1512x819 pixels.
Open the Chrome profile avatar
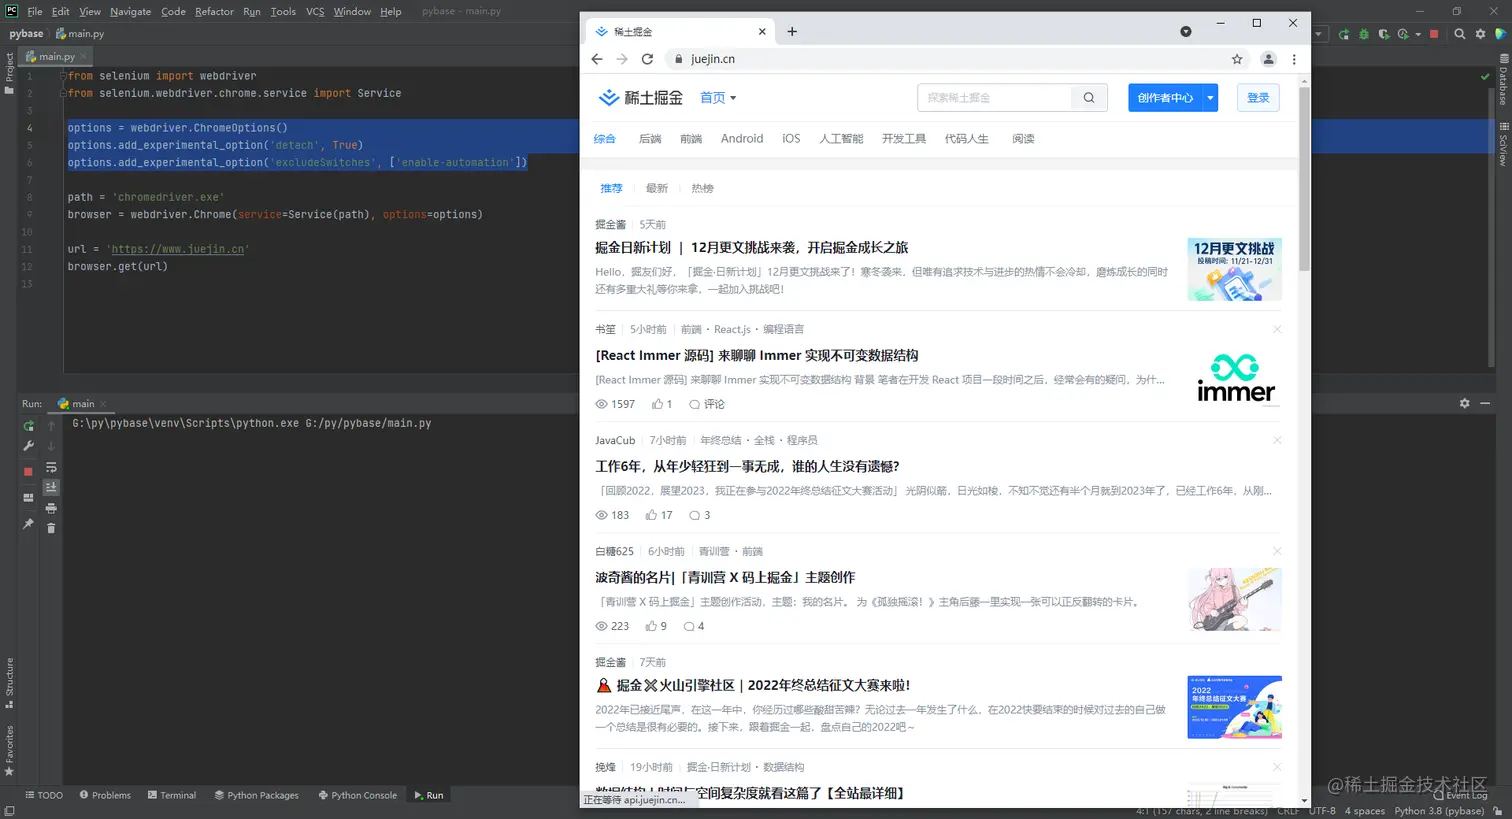point(1269,59)
